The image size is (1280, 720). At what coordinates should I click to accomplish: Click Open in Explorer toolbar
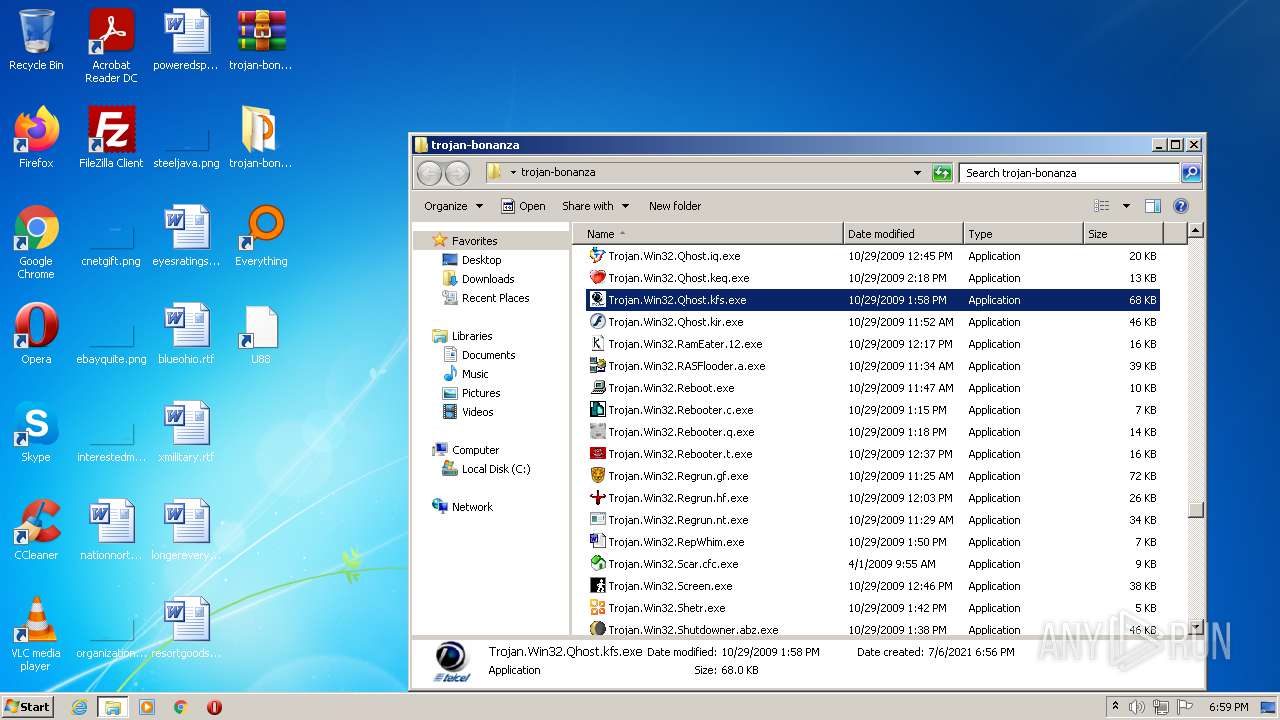pos(523,206)
